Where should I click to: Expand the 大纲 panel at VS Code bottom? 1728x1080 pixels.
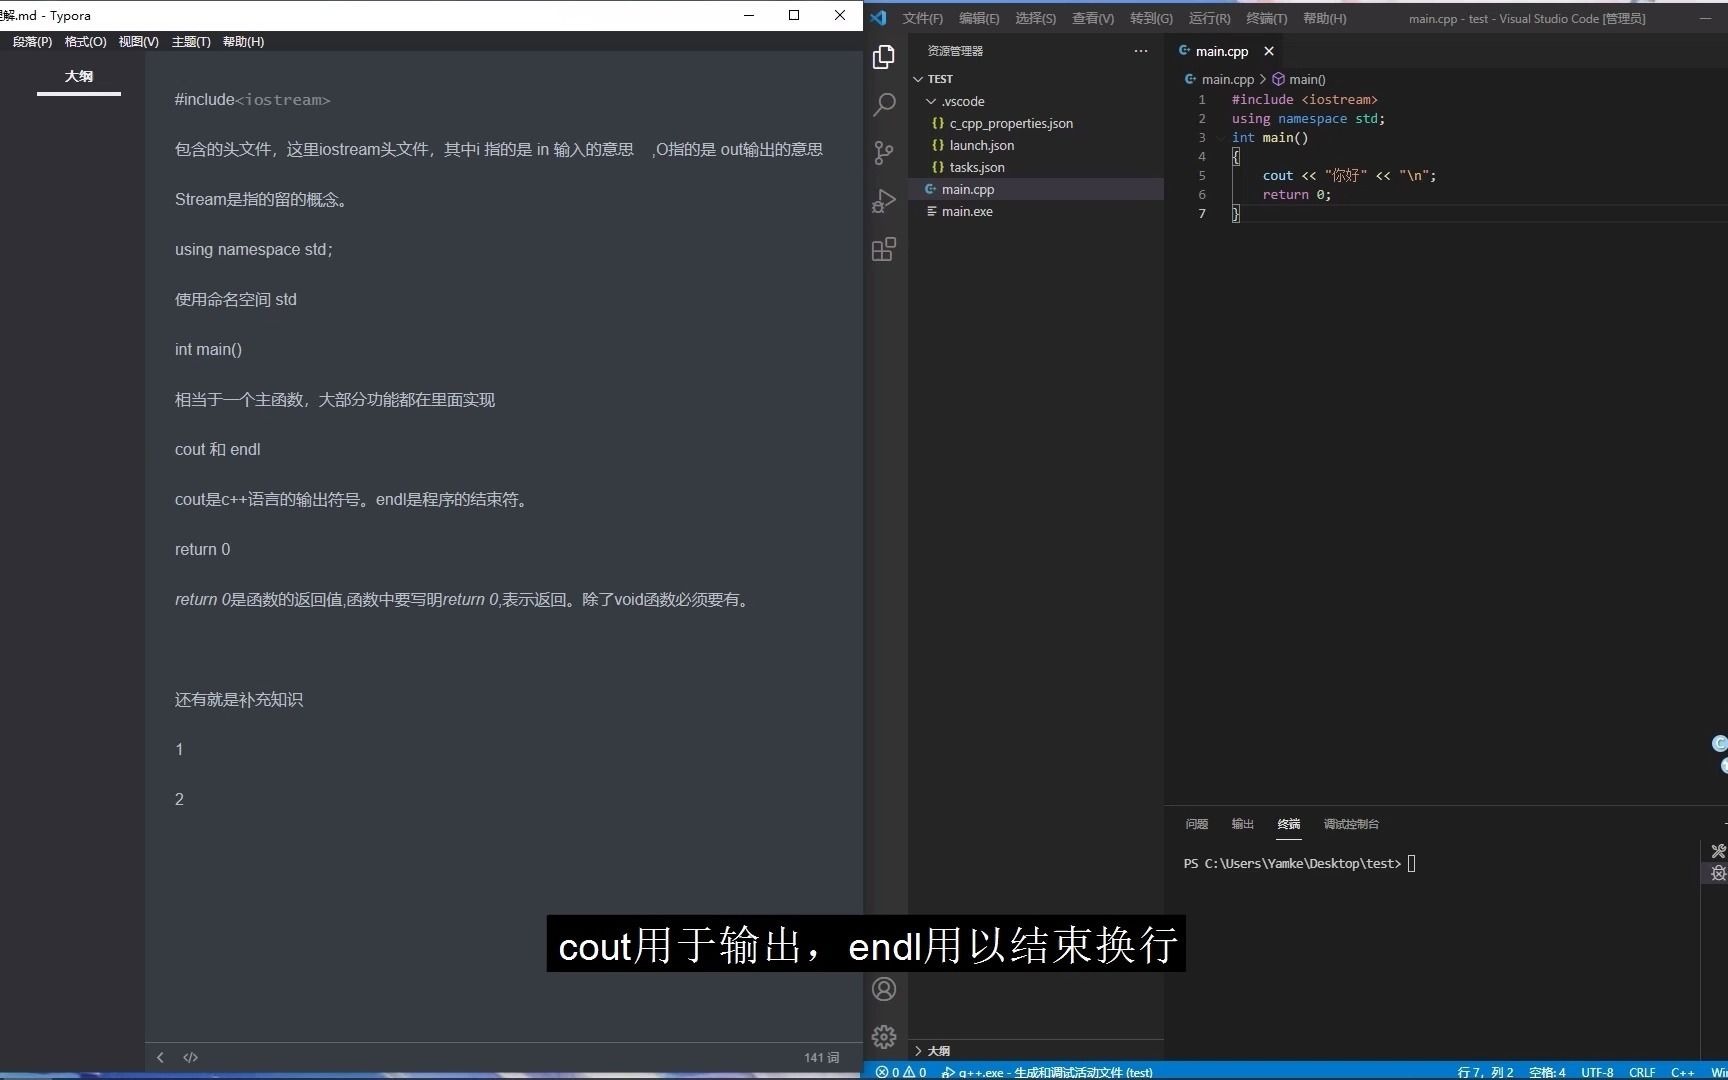(x=938, y=1050)
